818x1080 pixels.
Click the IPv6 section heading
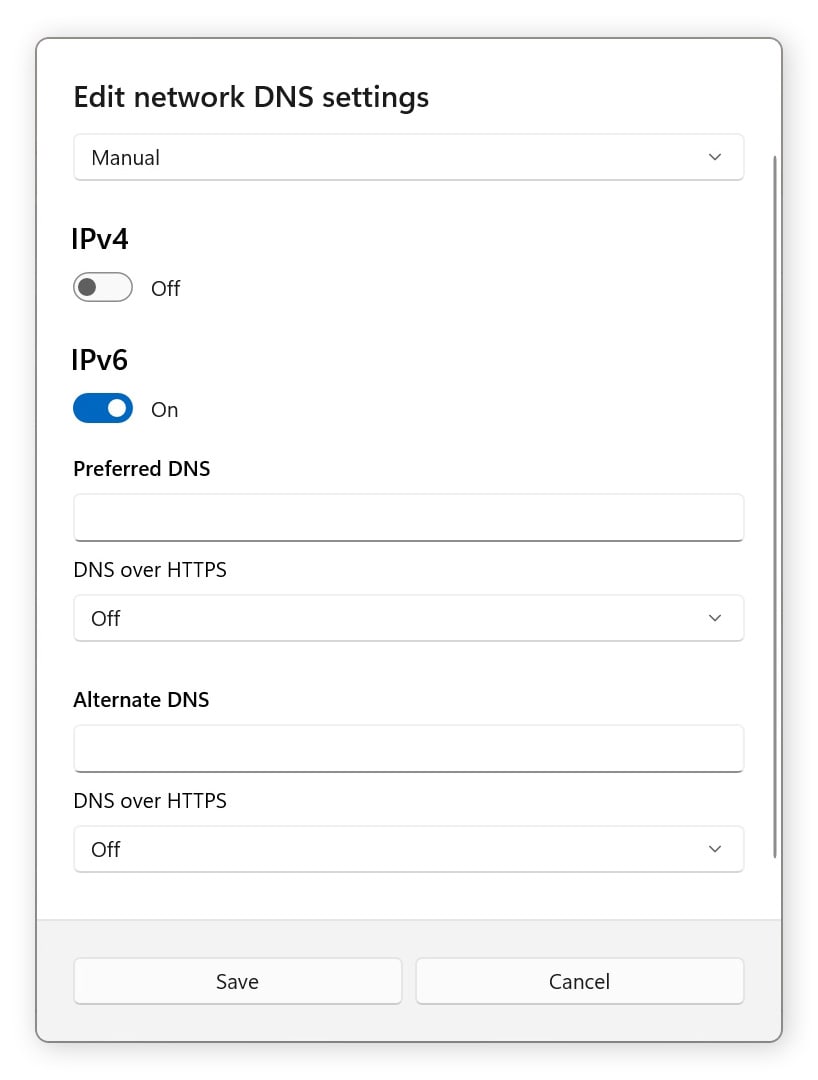100,359
